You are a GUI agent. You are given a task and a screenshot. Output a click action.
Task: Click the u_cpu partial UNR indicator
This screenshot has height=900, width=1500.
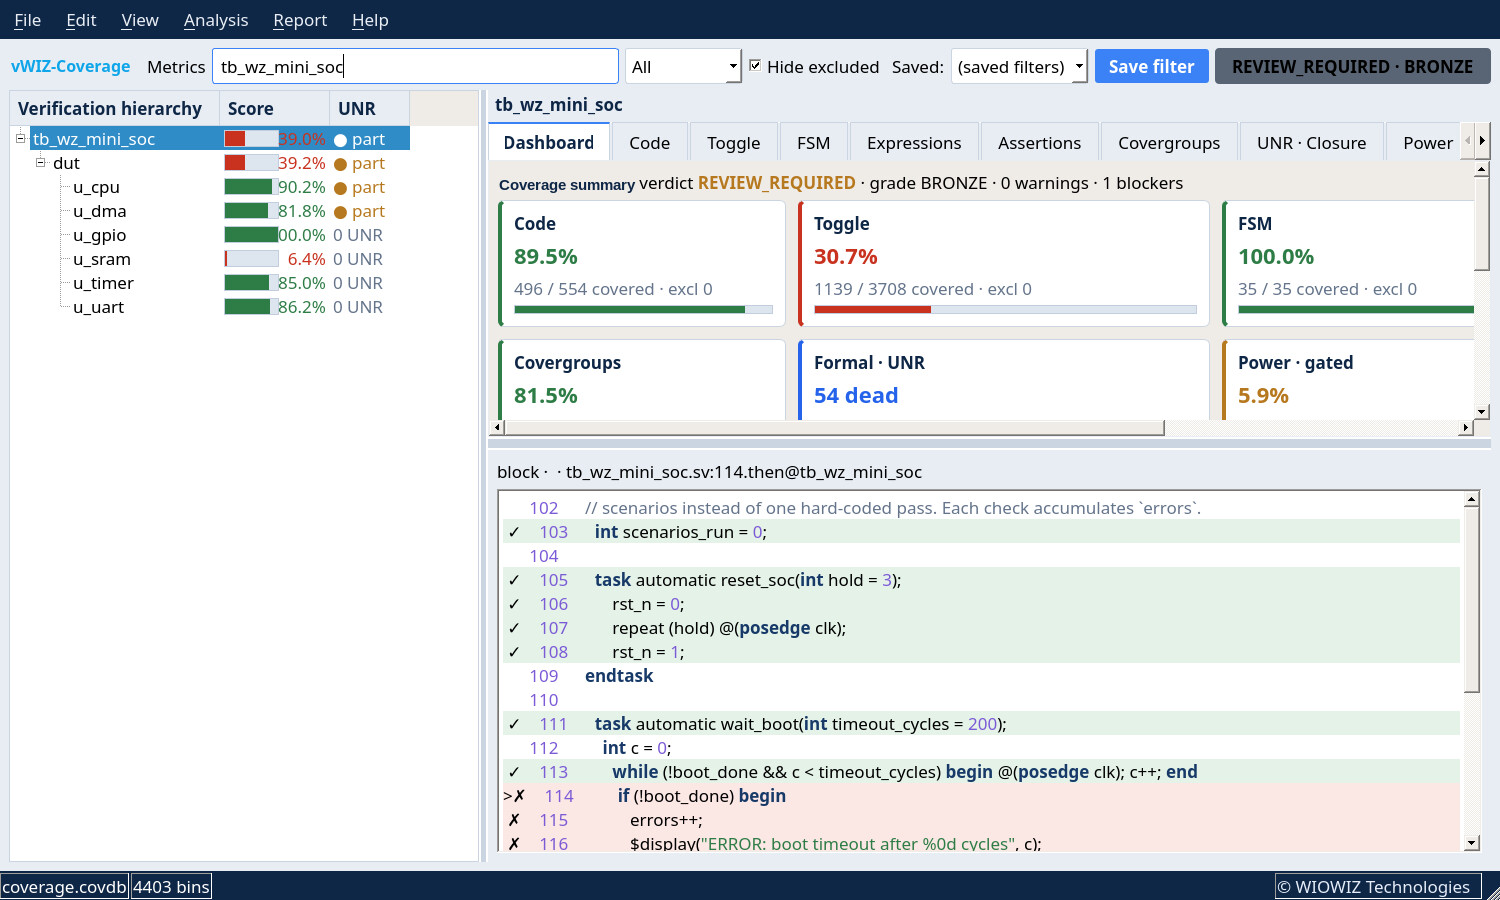point(360,187)
